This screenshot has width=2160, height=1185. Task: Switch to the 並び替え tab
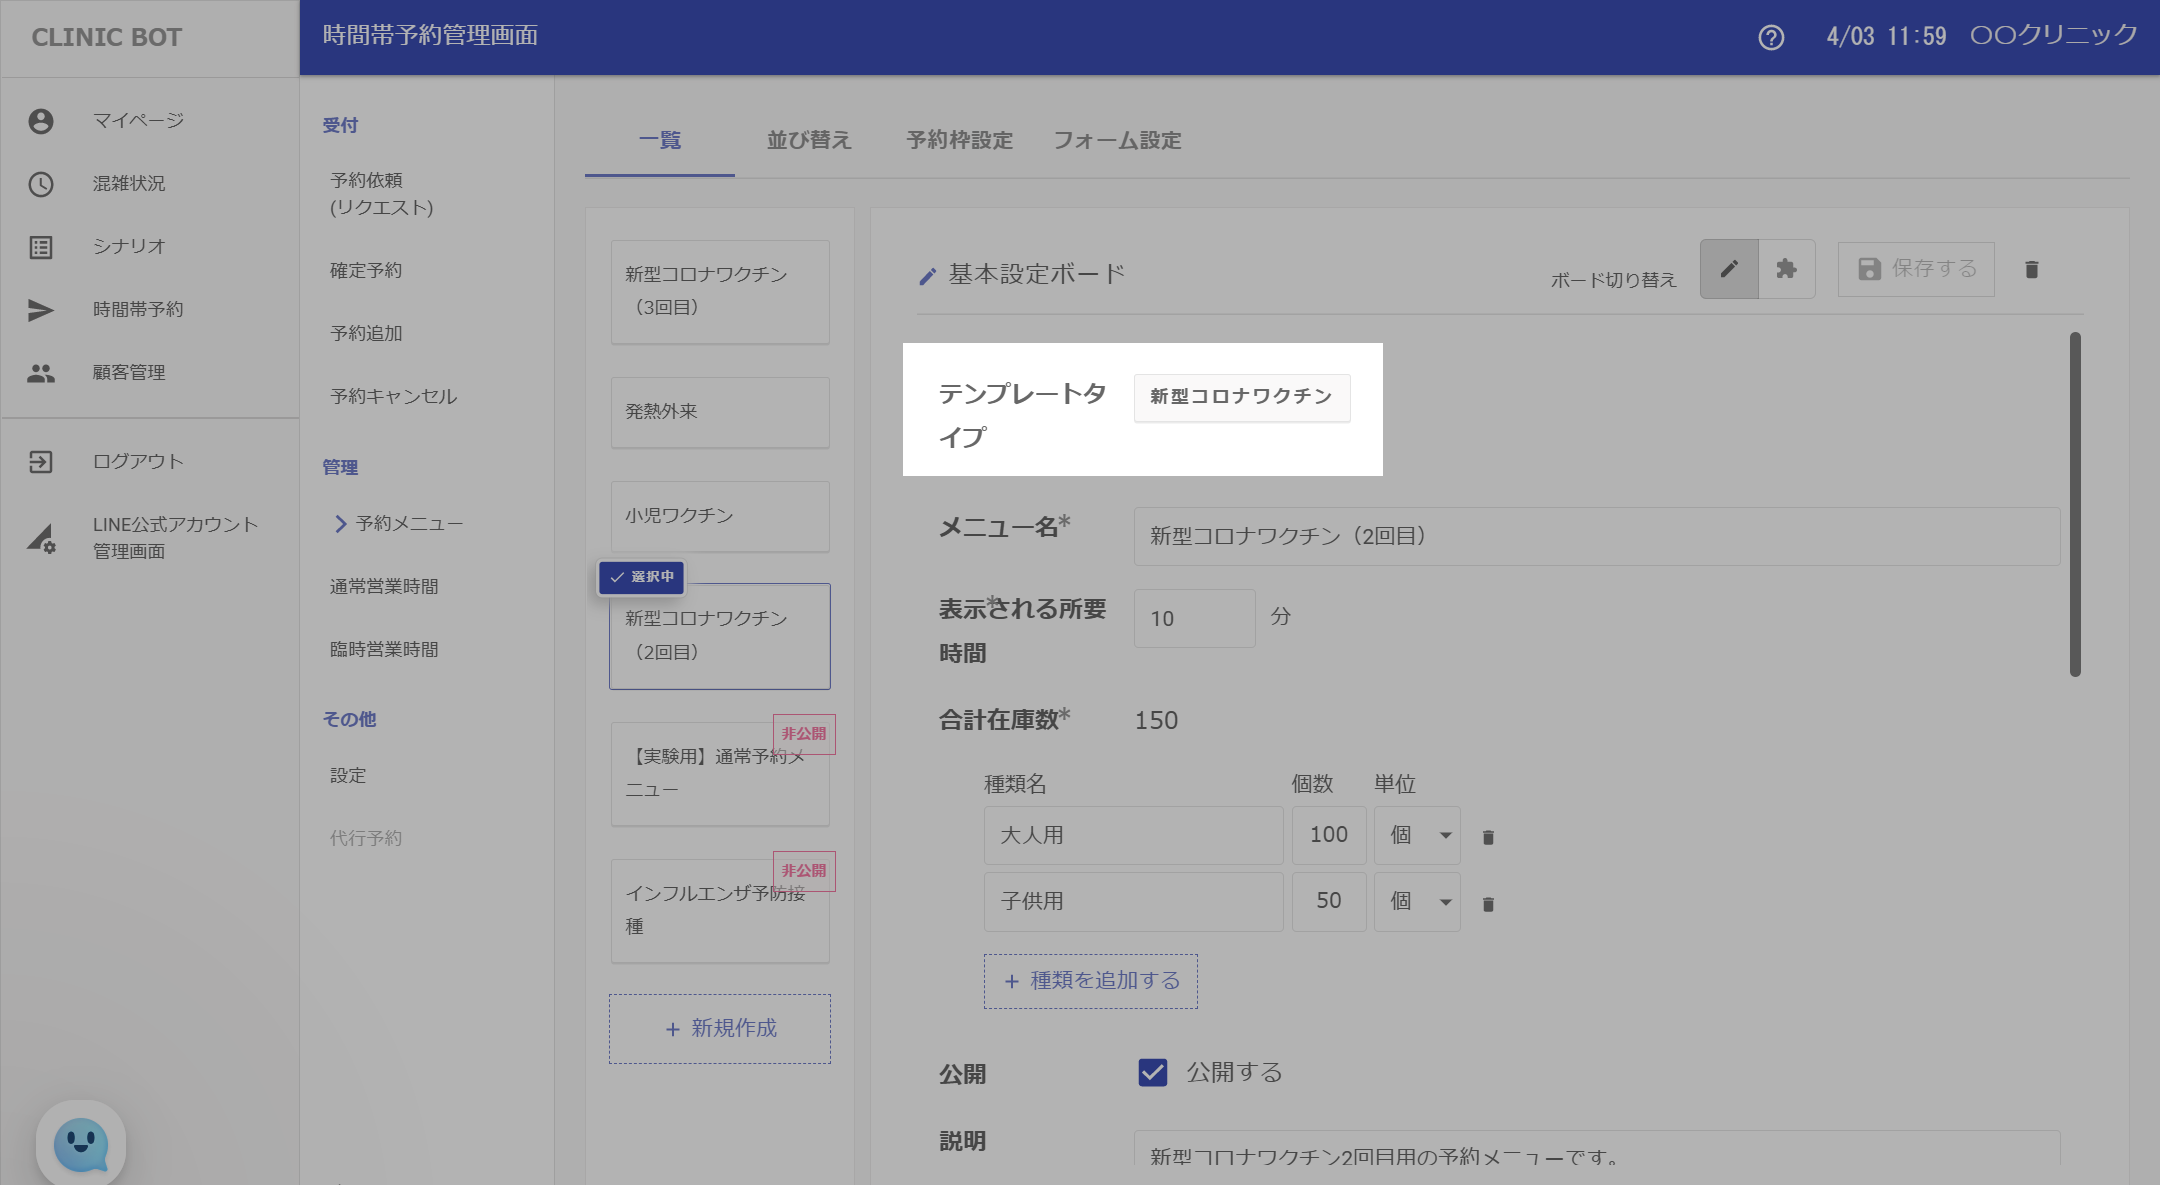click(808, 140)
